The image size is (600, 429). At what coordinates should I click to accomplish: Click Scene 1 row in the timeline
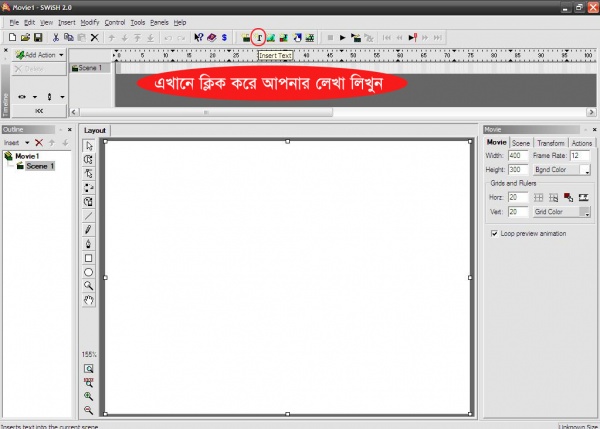coord(90,68)
